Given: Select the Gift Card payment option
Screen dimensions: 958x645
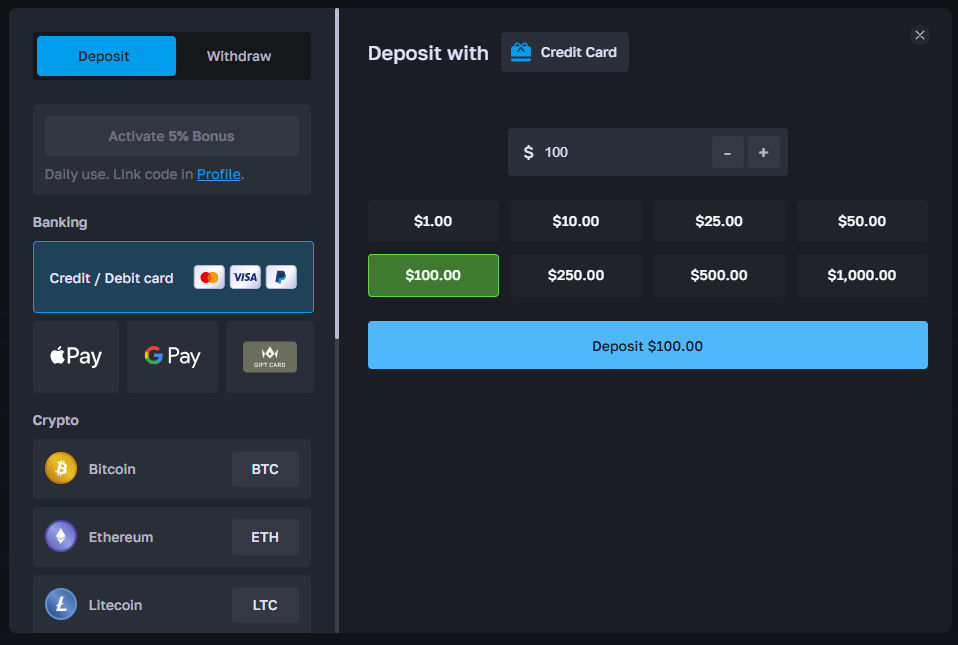Looking at the screenshot, I should click(x=269, y=357).
